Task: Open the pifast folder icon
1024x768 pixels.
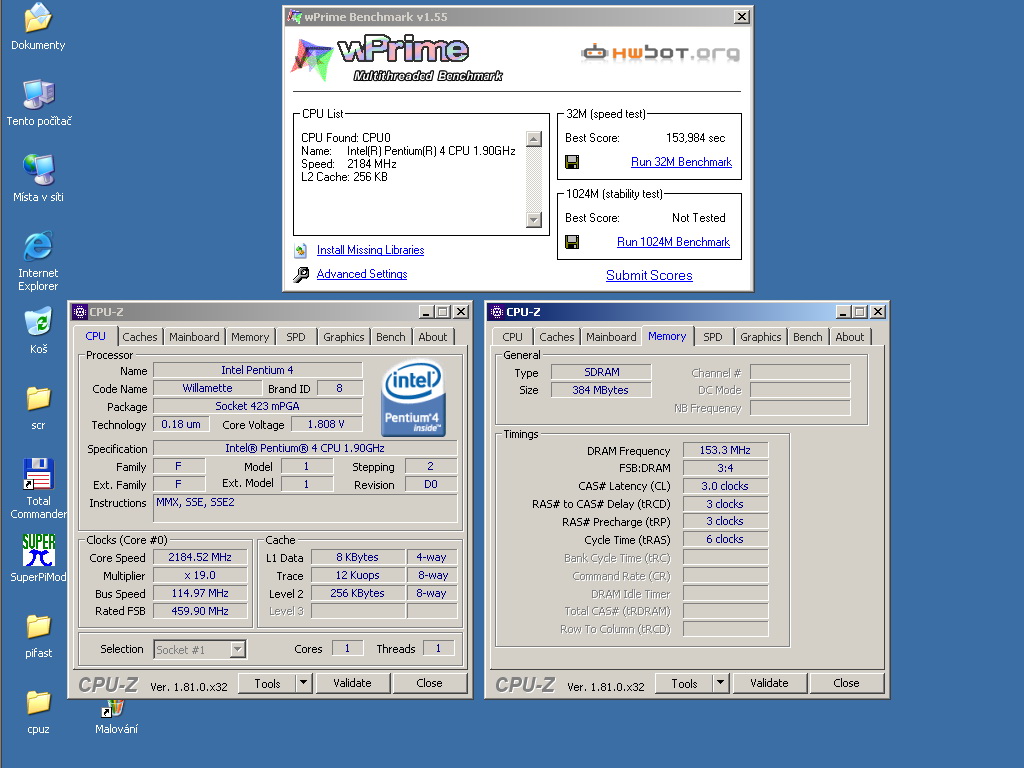Action: click(x=38, y=626)
